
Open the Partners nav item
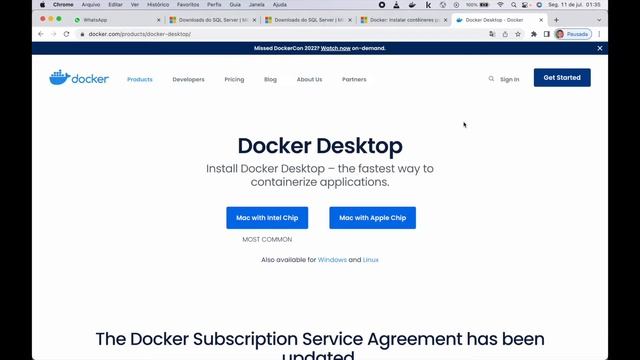354,79
